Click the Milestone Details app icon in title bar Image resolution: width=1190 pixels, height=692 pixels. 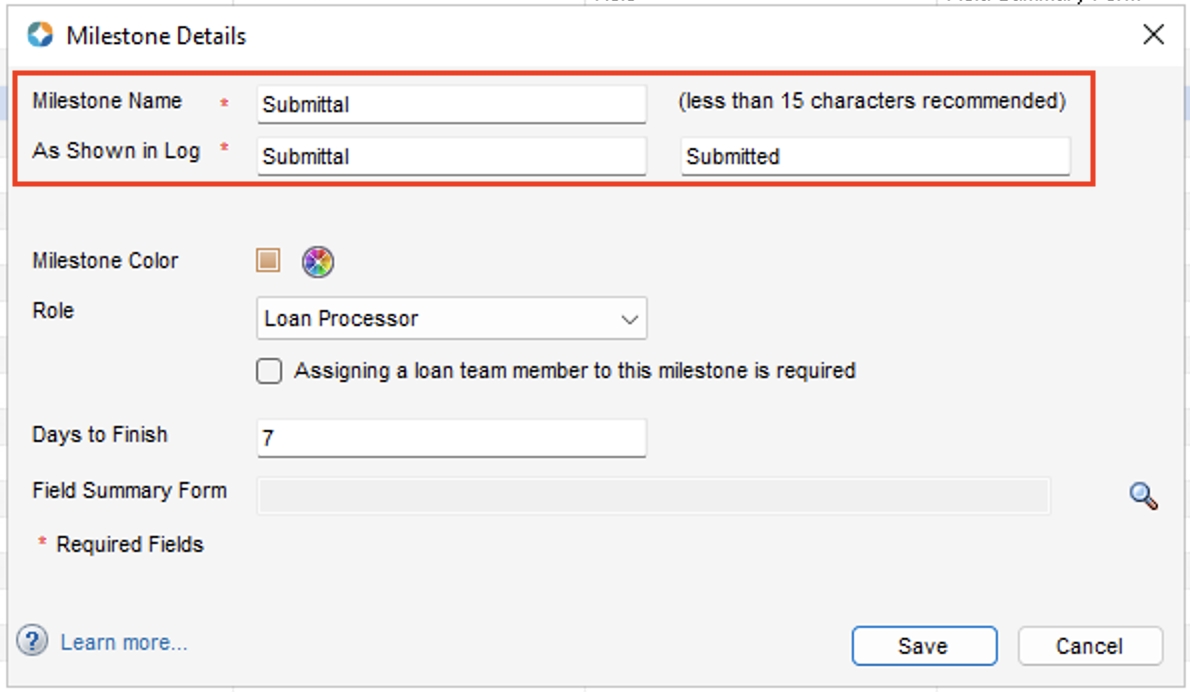[x=40, y=36]
